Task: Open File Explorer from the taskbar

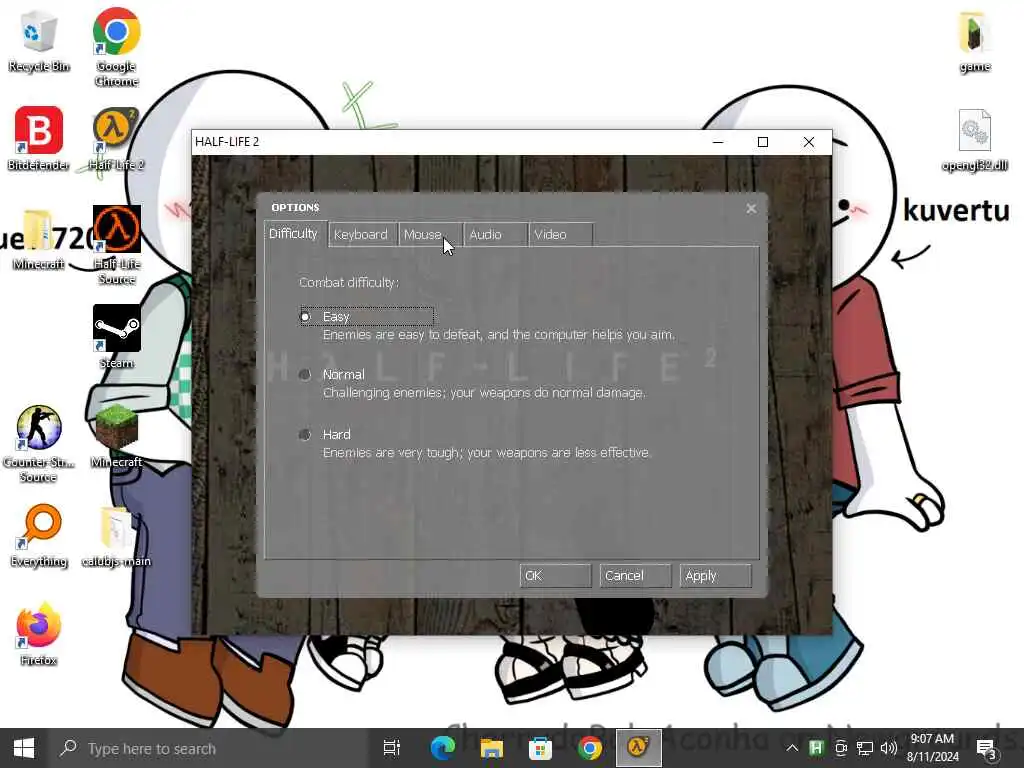Action: [x=492, y=748]
